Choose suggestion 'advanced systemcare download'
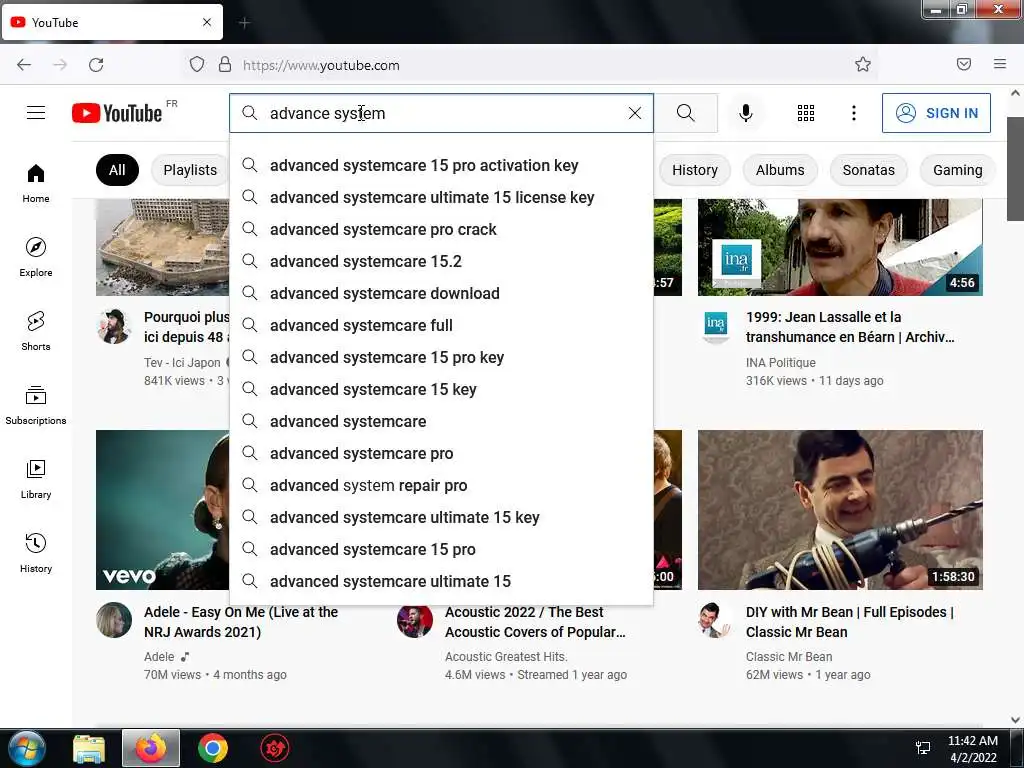This screenshot has height=768, width=1024. (x=441, y=293)
